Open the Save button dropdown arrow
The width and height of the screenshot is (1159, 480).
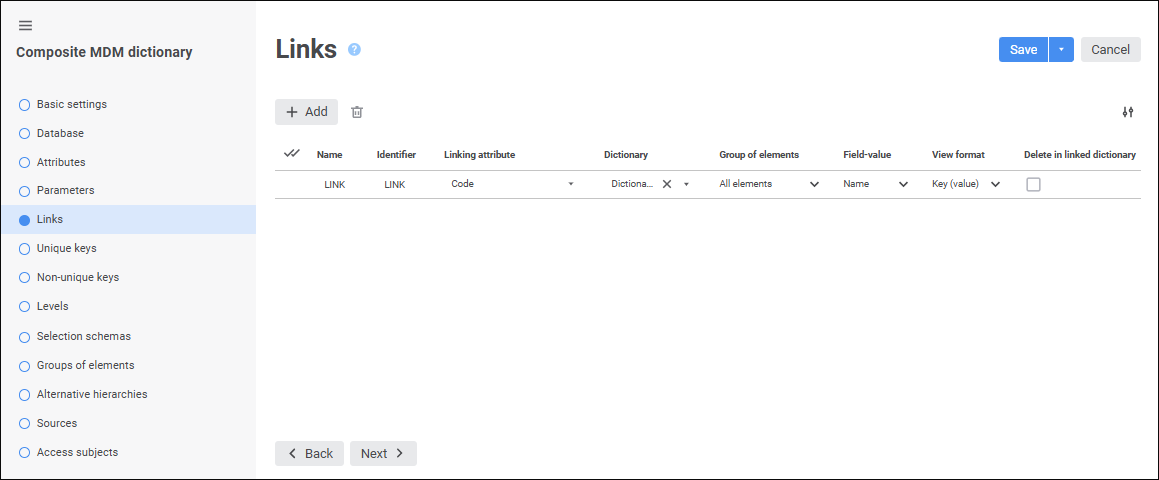pos(1061,50)
